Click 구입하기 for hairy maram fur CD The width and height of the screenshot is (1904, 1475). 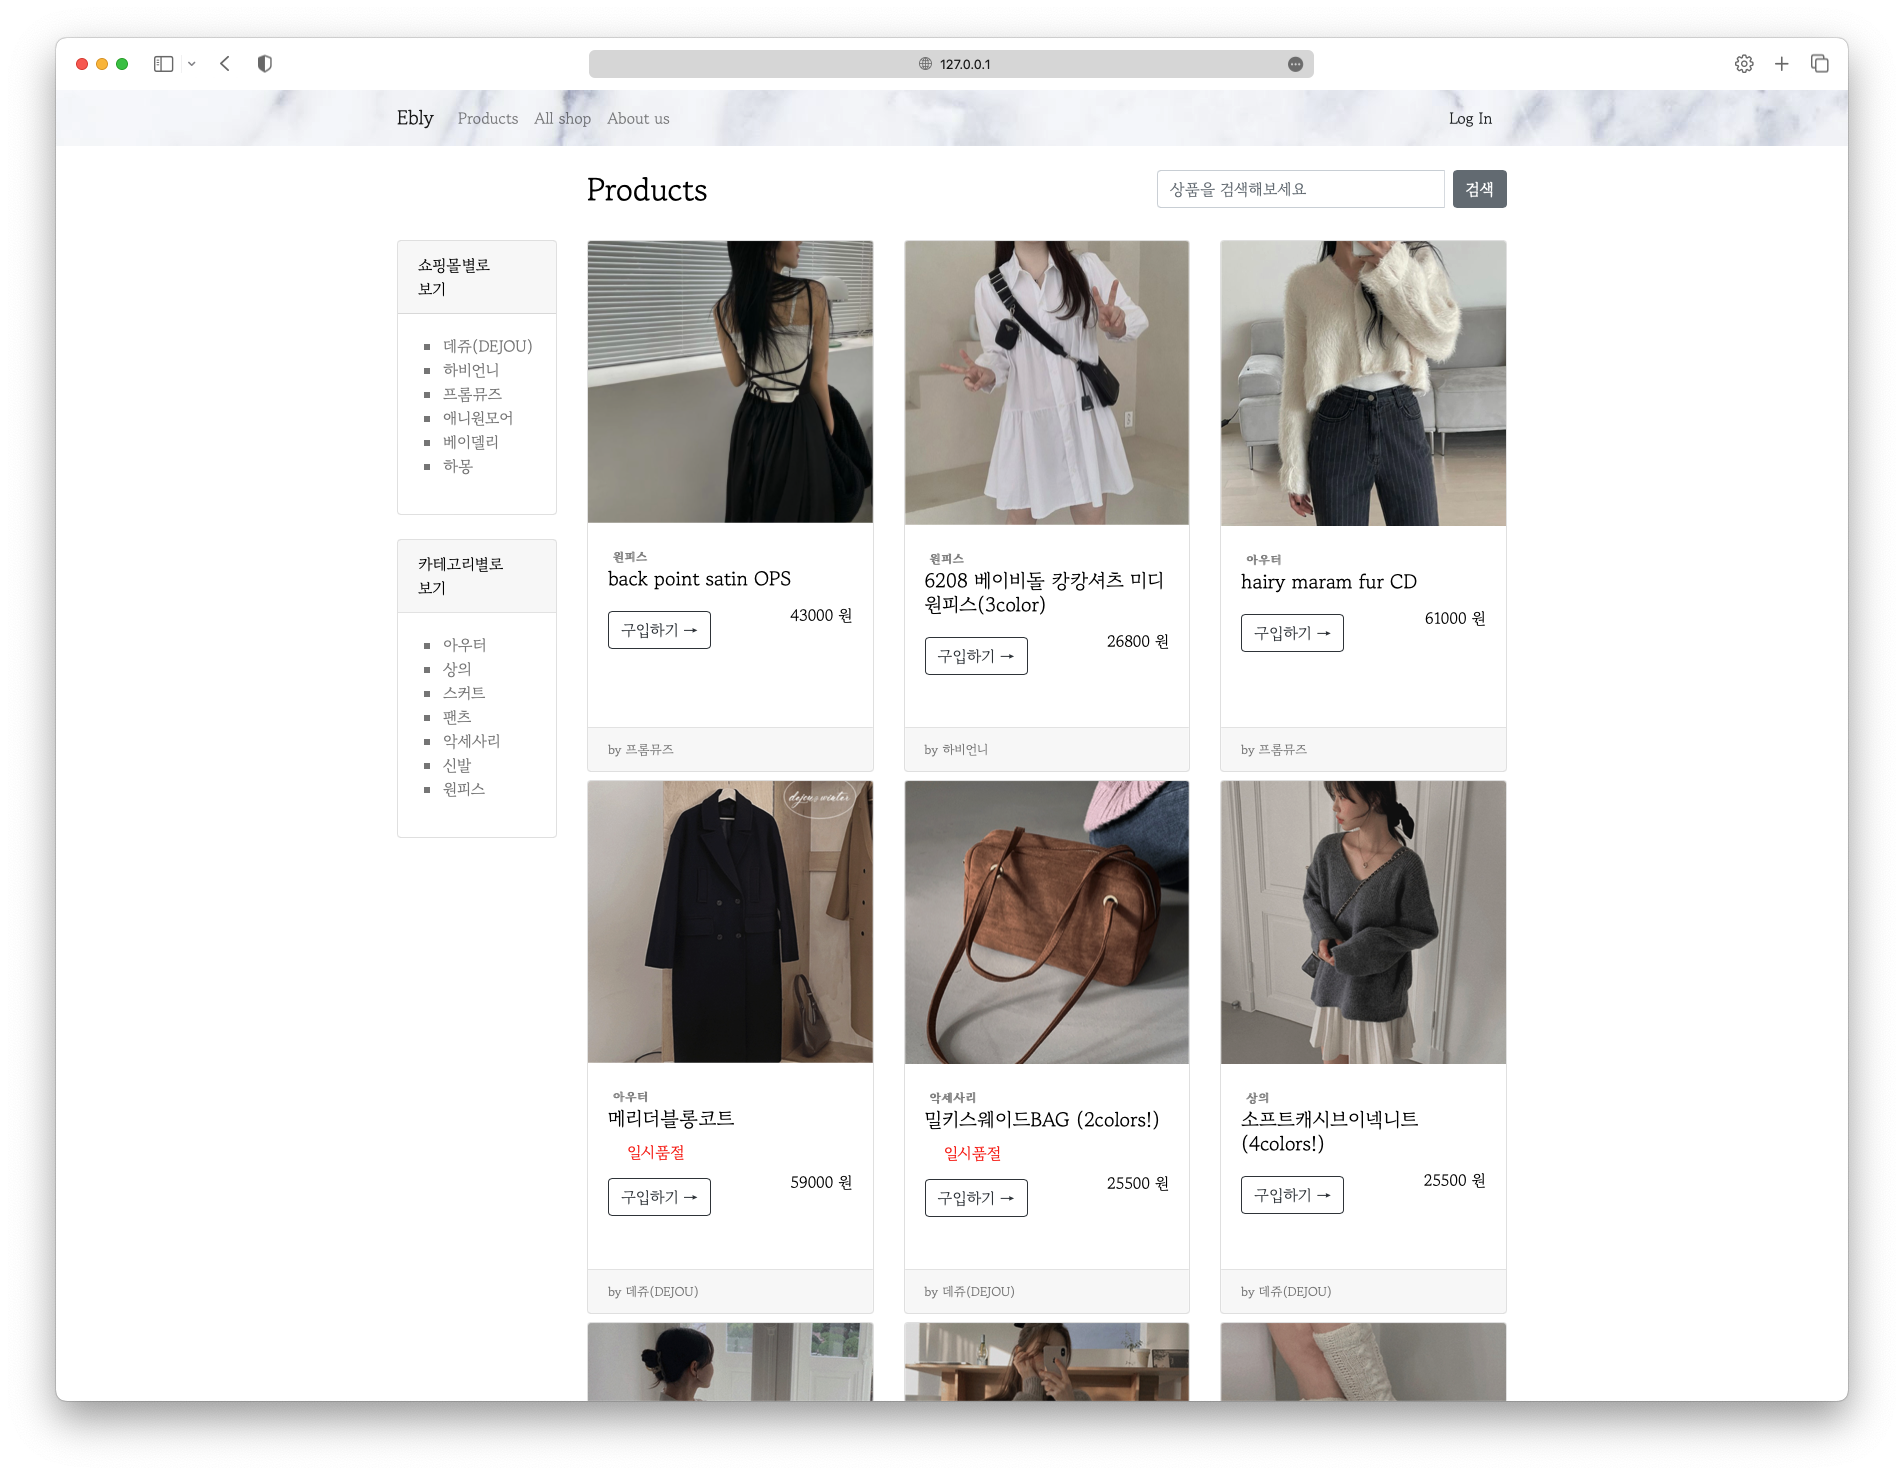(x=1292, y=633)
